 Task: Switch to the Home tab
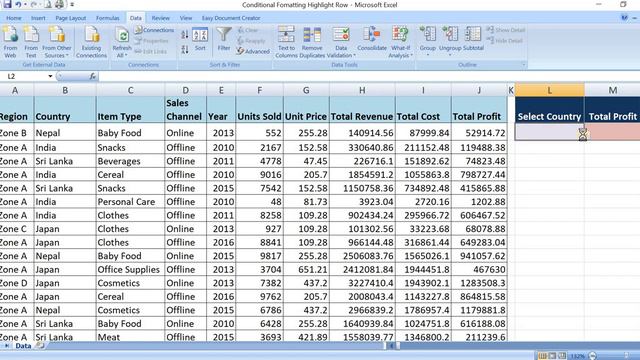(x=13, y=18)
